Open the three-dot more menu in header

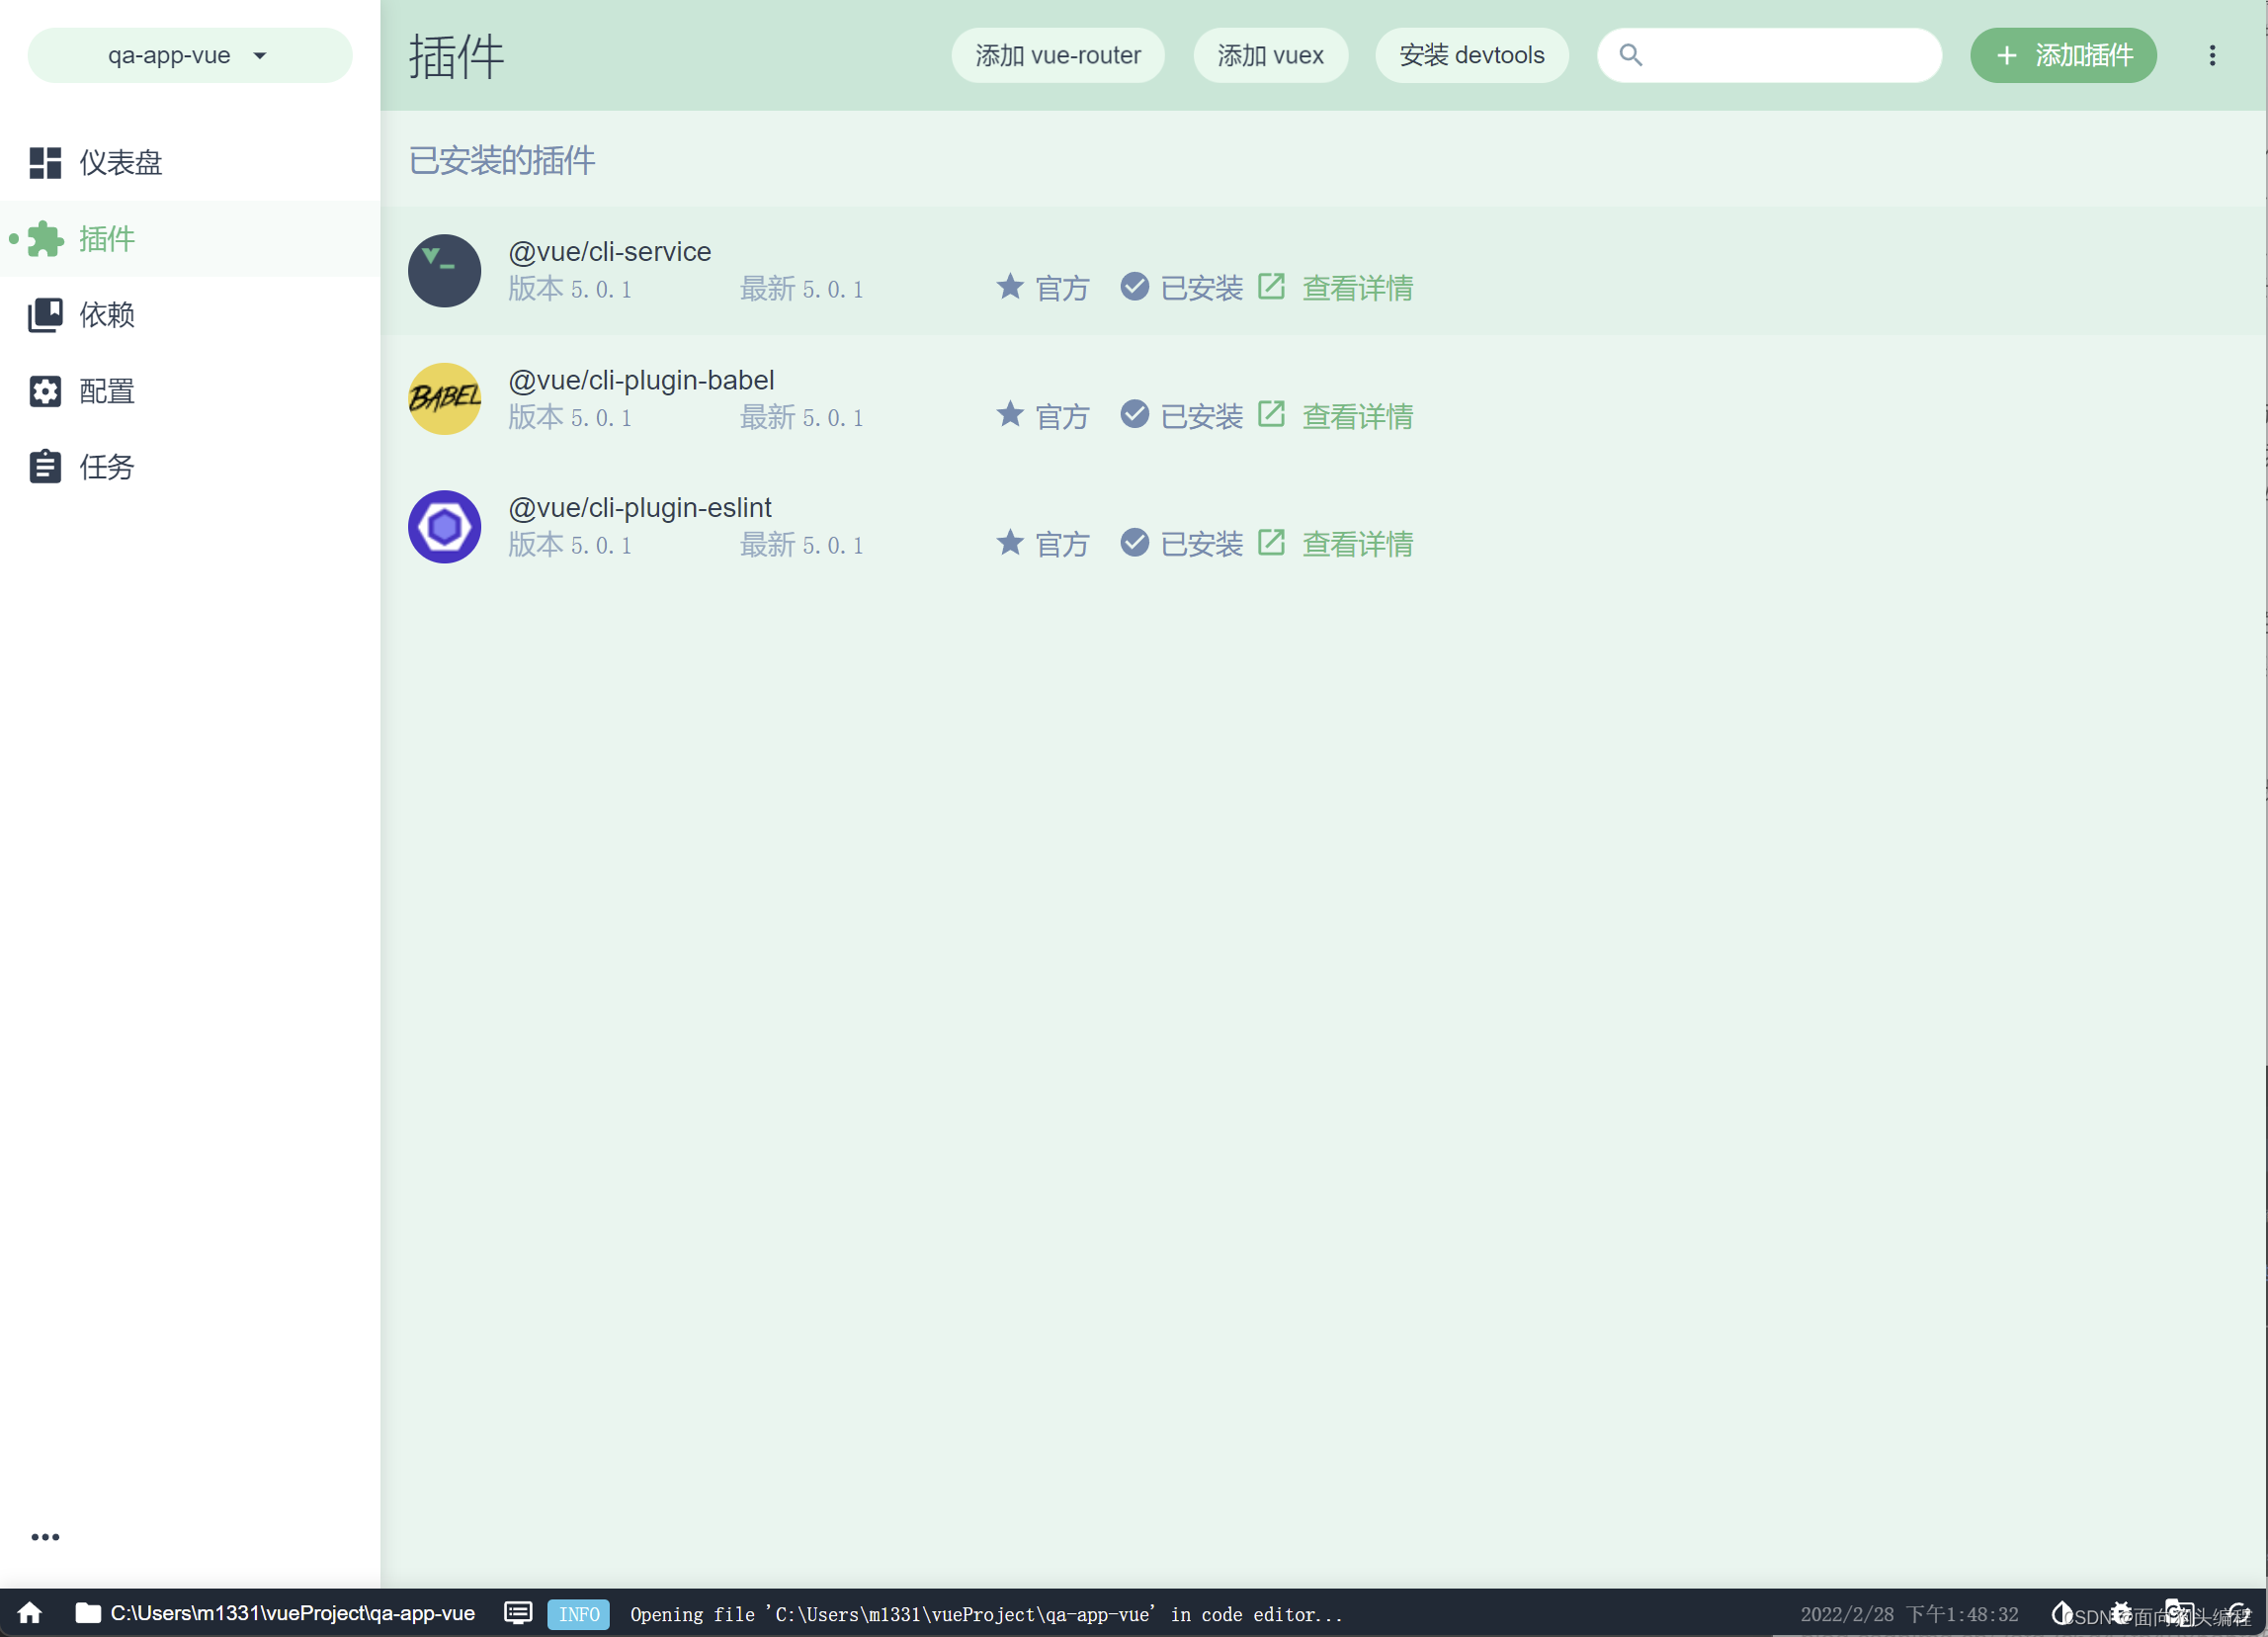[2212, 55]
